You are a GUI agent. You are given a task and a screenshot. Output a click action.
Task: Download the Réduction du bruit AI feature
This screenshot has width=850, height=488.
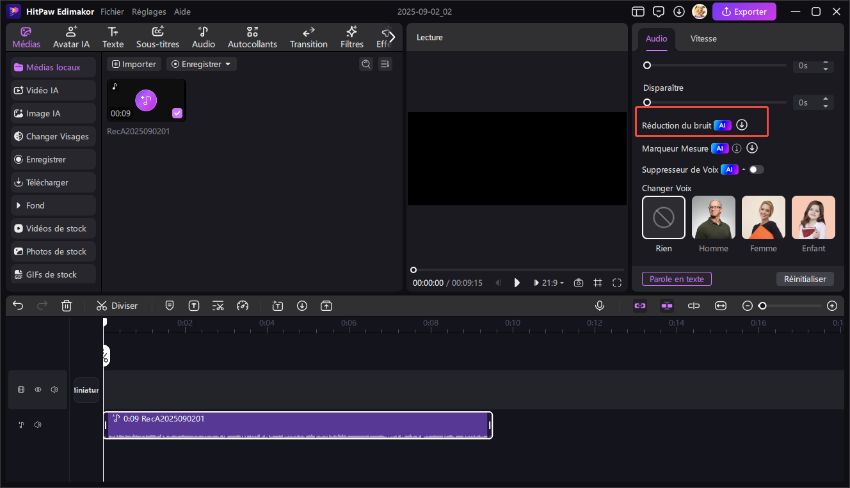click(x=742, y=125)
